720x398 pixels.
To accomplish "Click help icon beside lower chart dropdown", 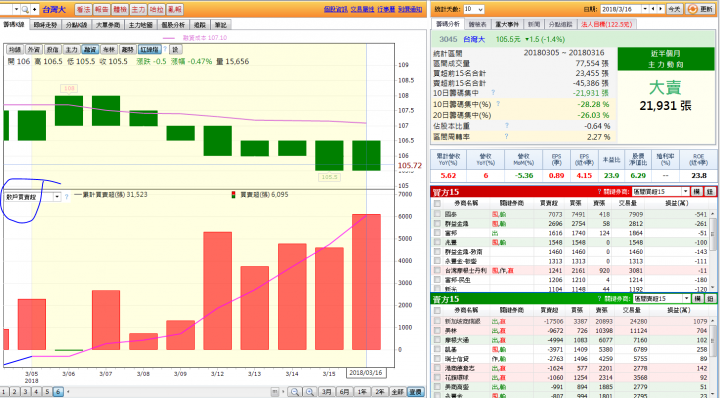I will 66,197.
